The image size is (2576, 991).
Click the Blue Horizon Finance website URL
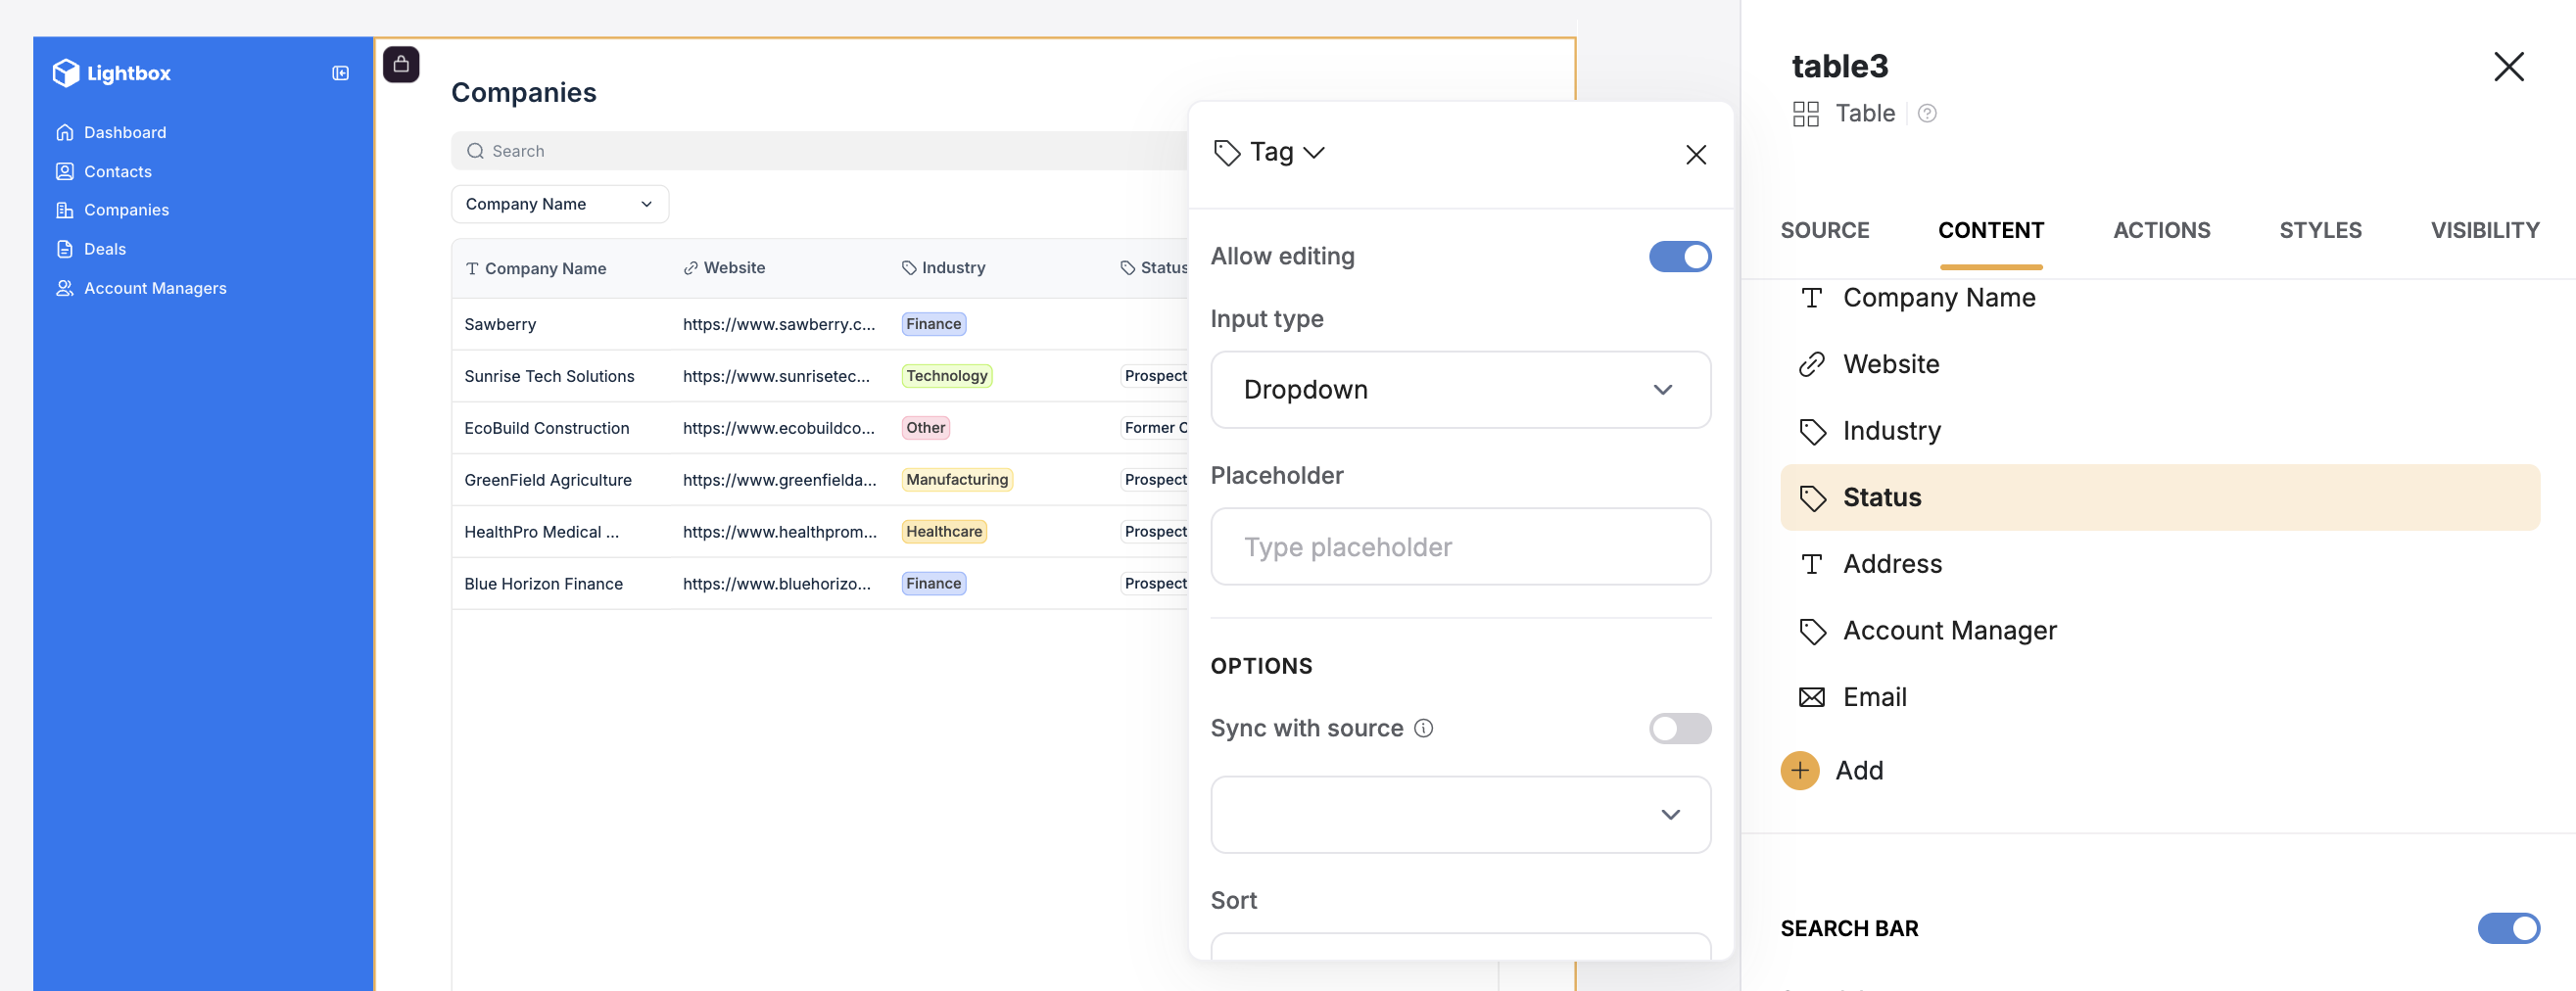[777, 584]
